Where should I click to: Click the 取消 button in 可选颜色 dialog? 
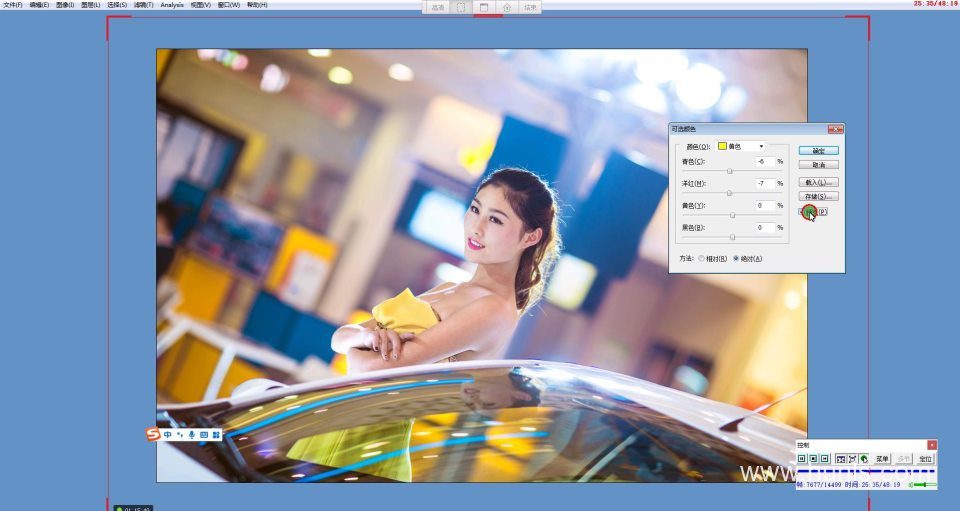coord(819,165)
